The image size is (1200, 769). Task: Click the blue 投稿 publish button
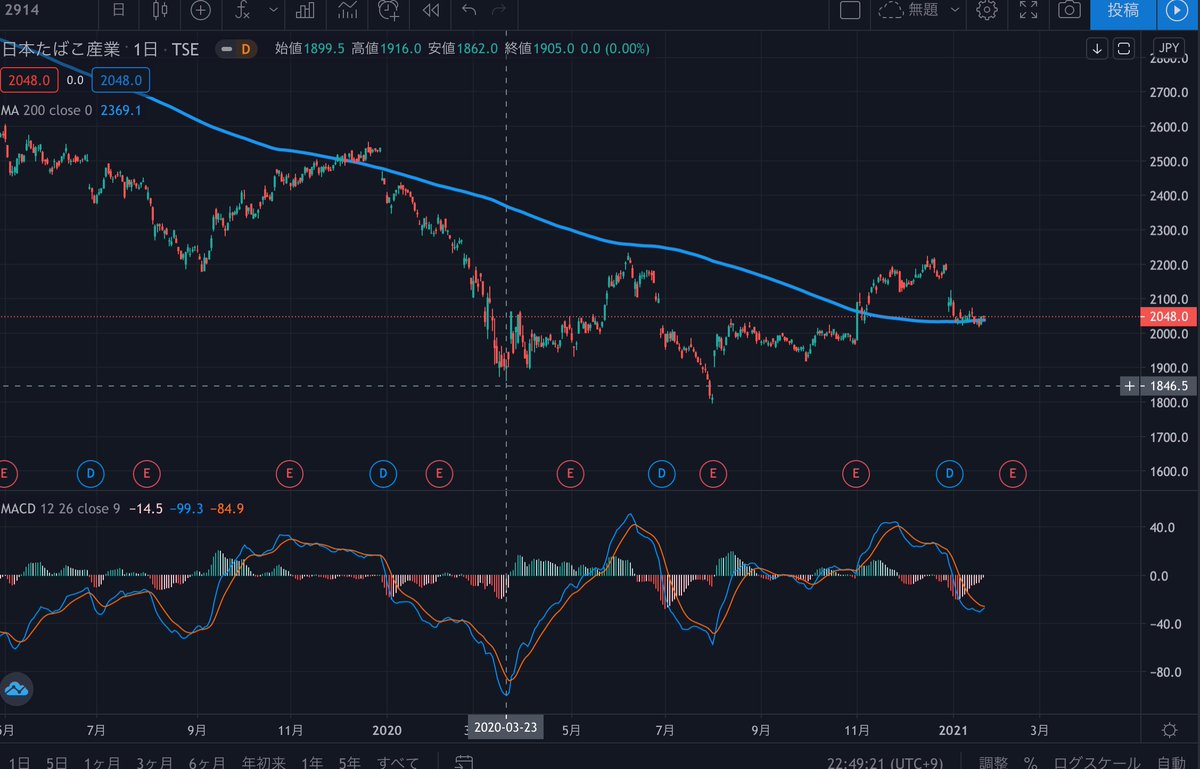[1122, 11]
